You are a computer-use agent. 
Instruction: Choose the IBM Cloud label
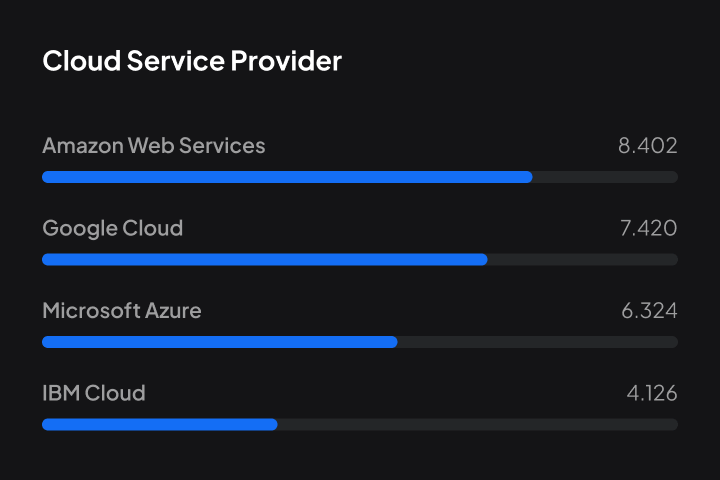click(94, 393)
